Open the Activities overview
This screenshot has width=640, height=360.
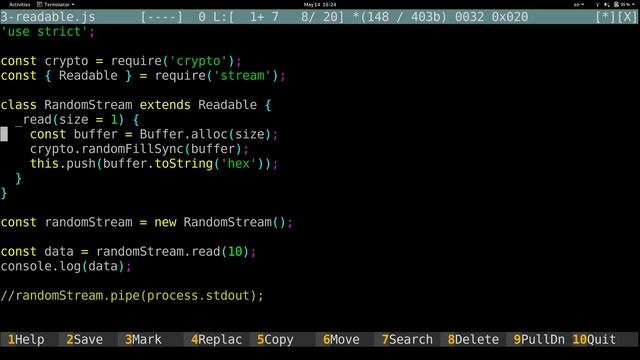[x=20, y=4]
